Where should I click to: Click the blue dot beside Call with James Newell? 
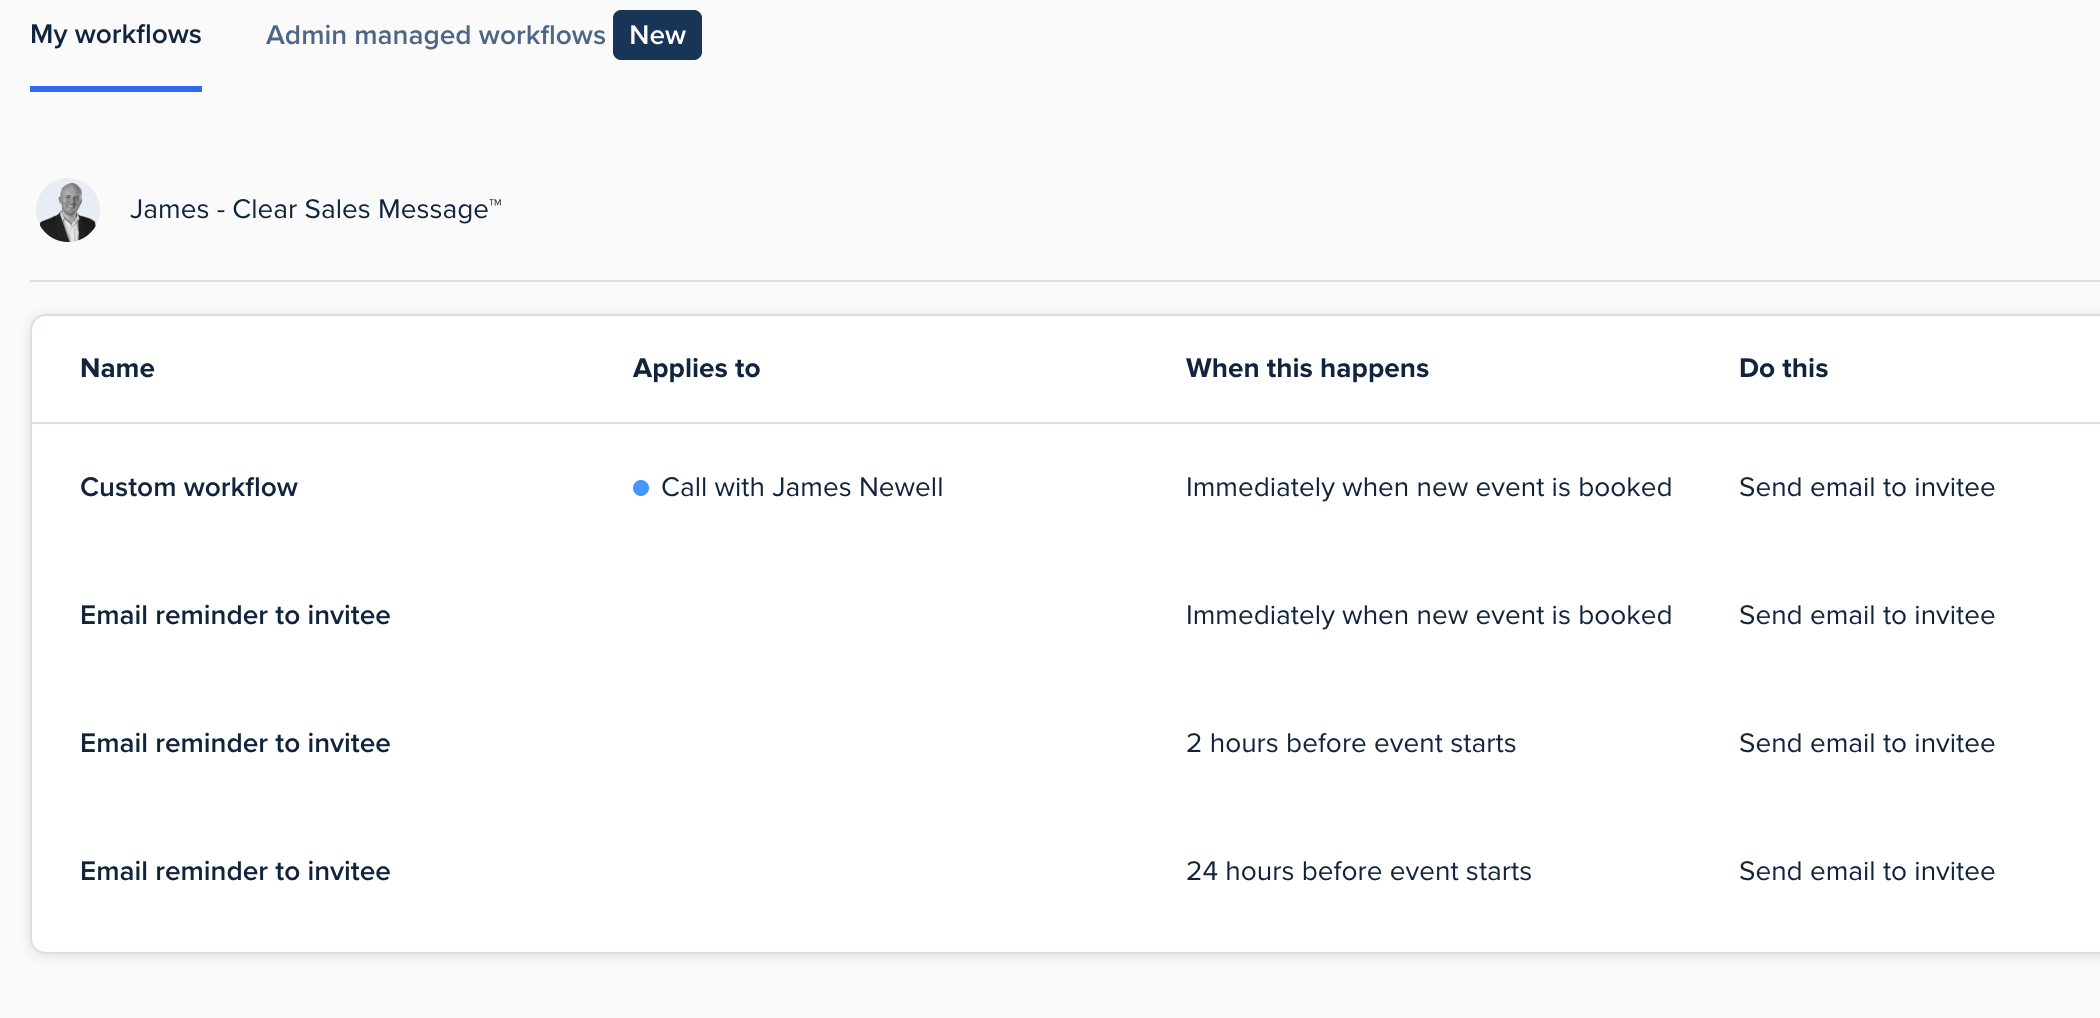pyautogui.click(x=641, y=488)
